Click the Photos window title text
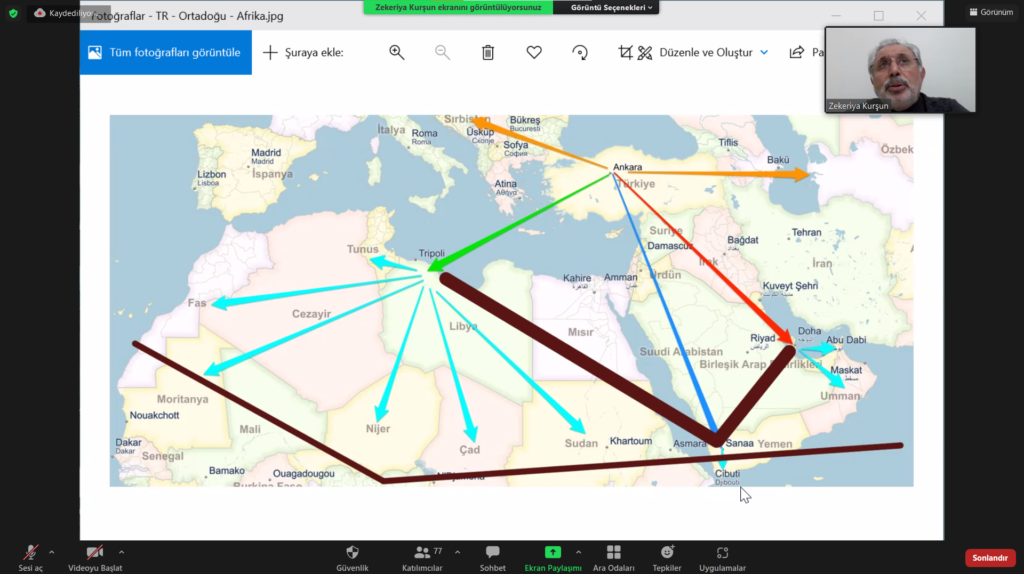 tap(187, 16)
